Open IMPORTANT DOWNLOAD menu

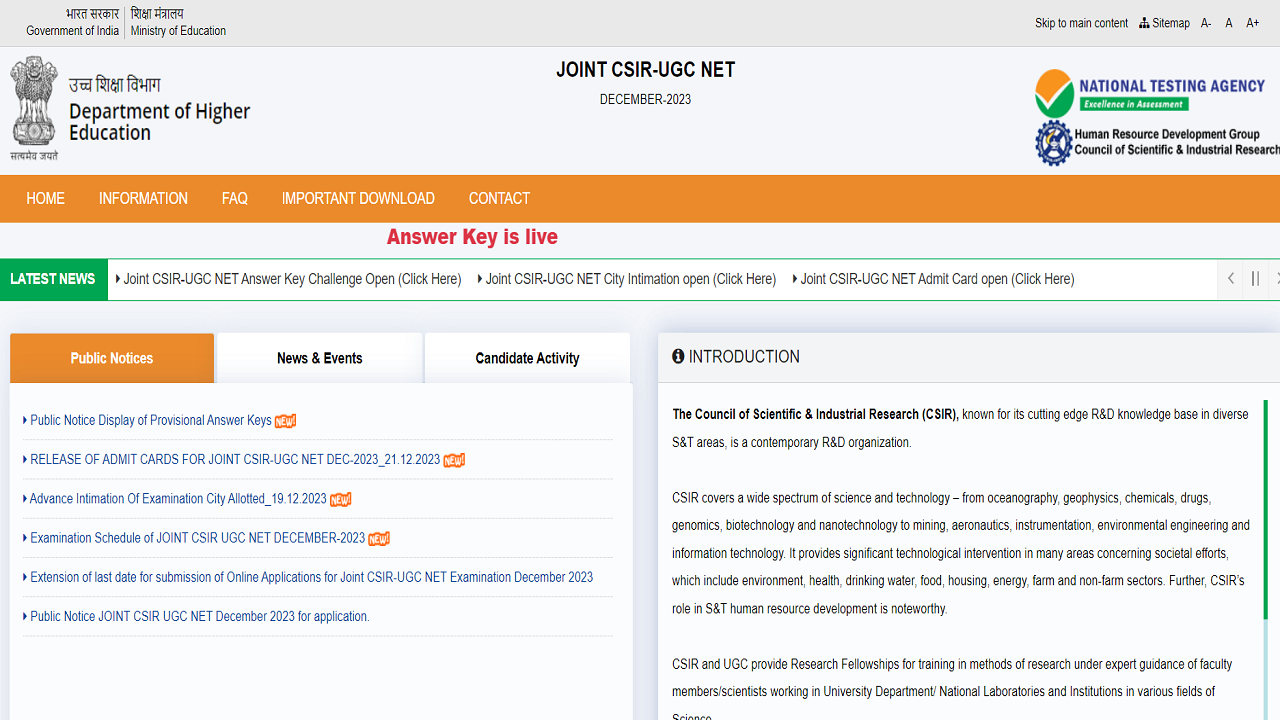(x=358, y=198)
